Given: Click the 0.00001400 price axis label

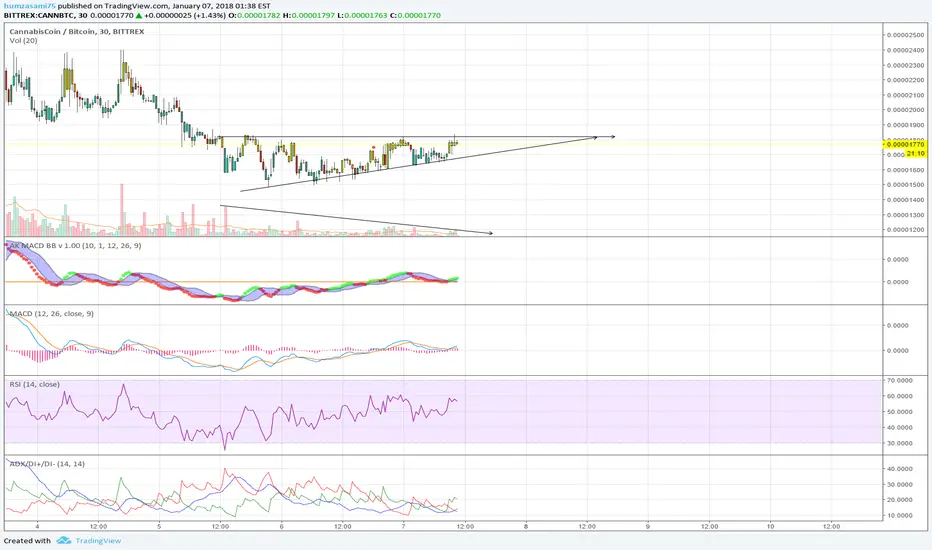Looking at the screenshot, I should point(905,200).
